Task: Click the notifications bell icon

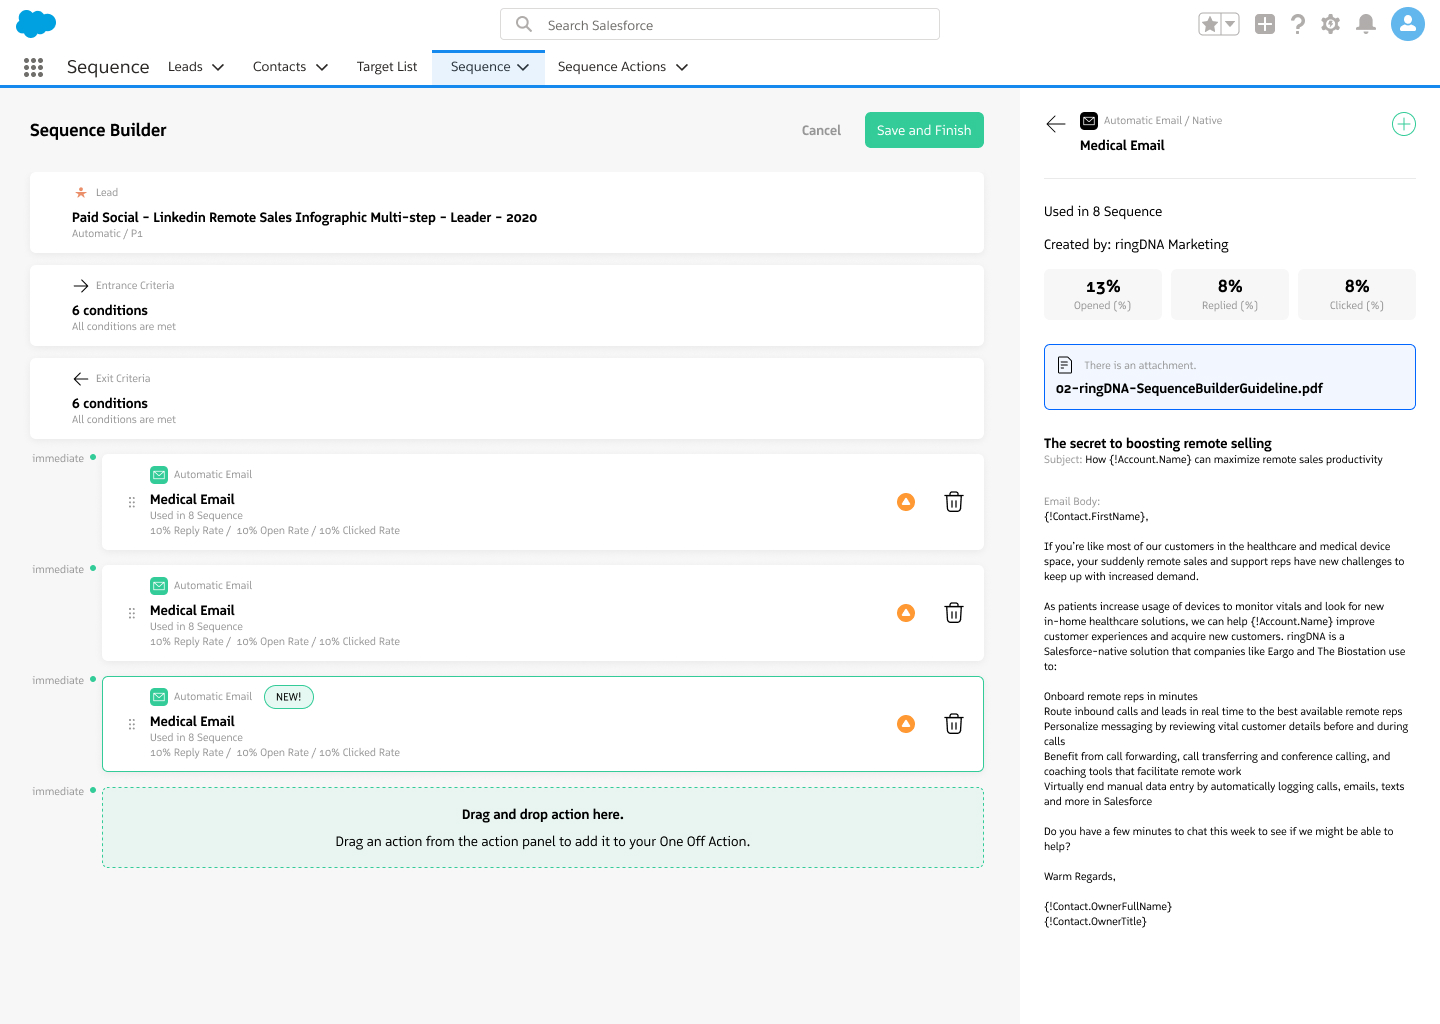Action: [x=1365, y=24]
